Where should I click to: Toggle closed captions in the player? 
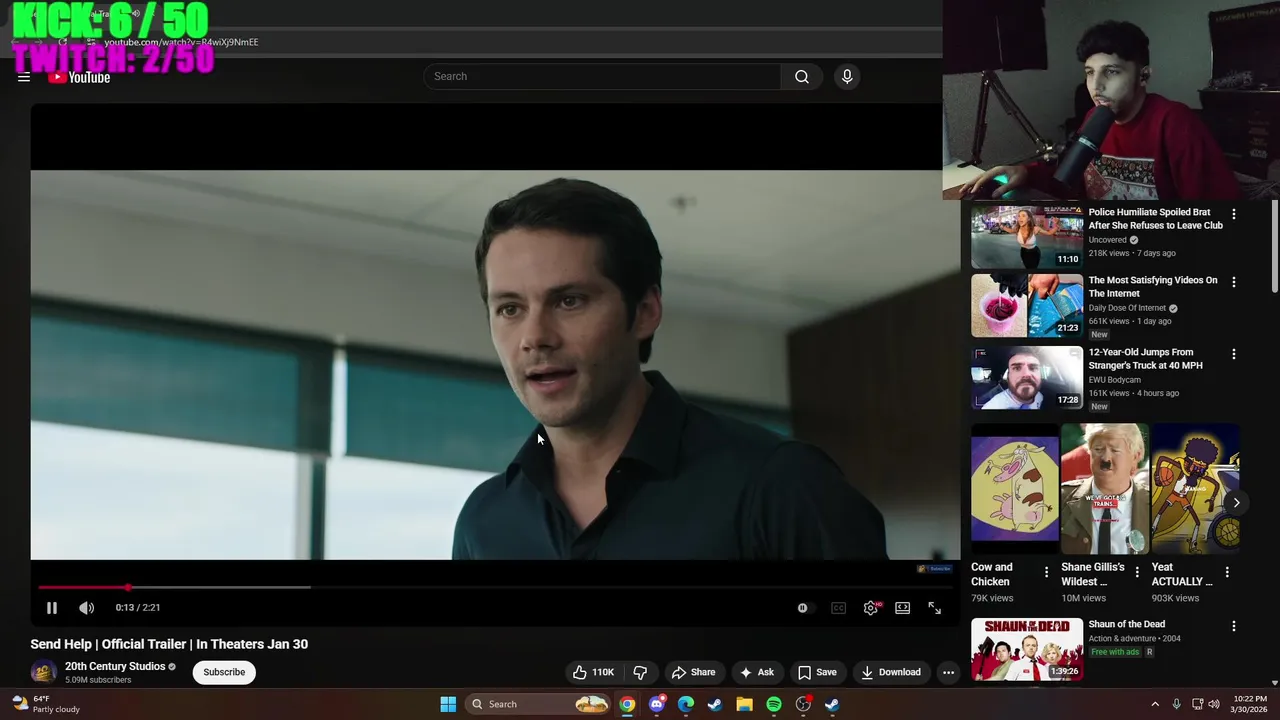click(838, 607)
